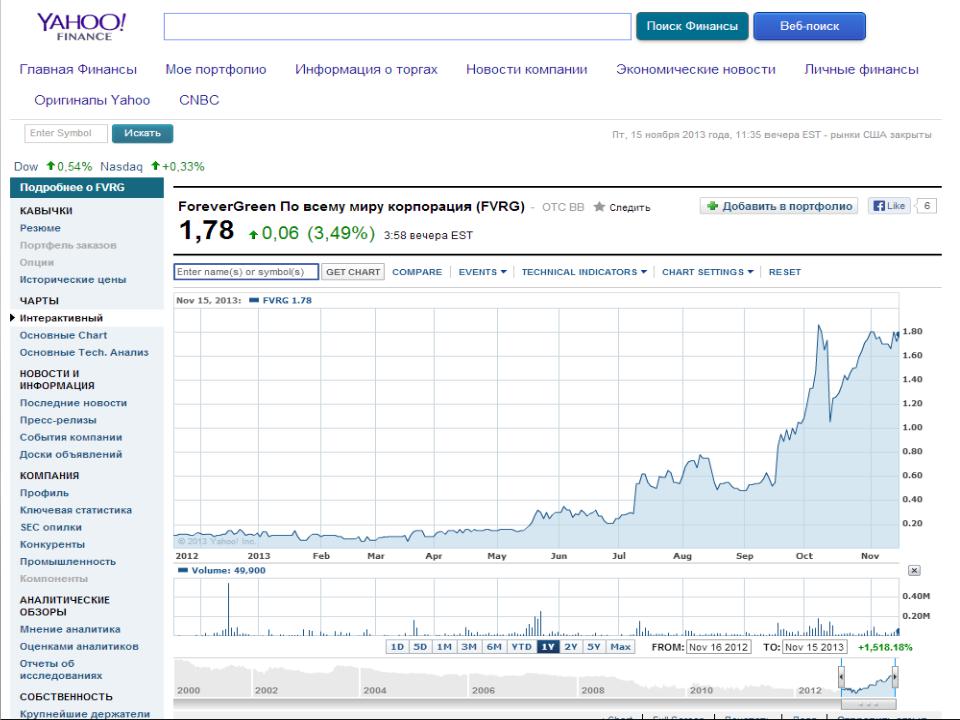The image size is (960, 720).
Task: Click the Поиск Финансы button
Action: point(692,26)
